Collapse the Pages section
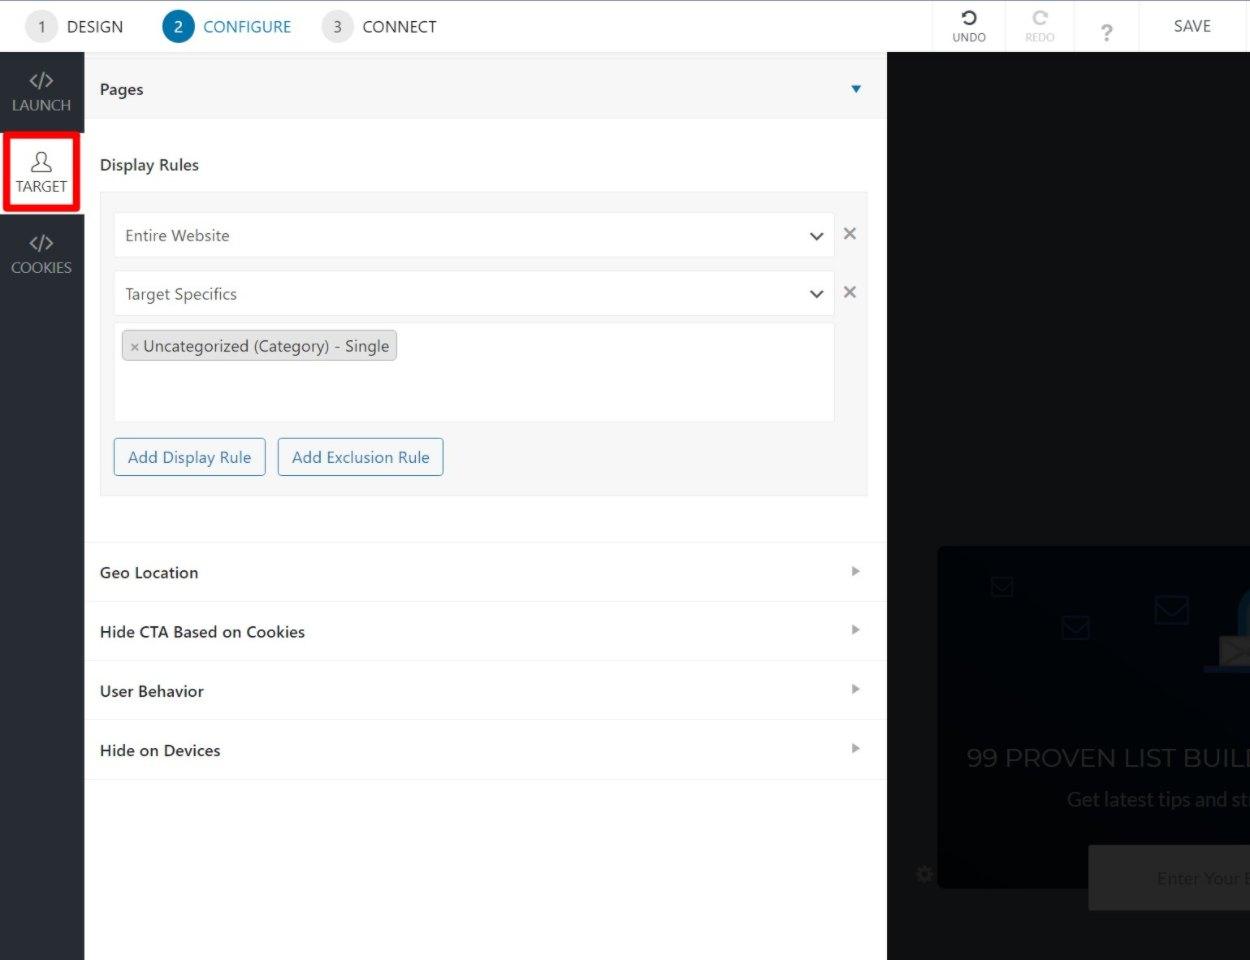The image size is (1250, 960). coord(486,89)
